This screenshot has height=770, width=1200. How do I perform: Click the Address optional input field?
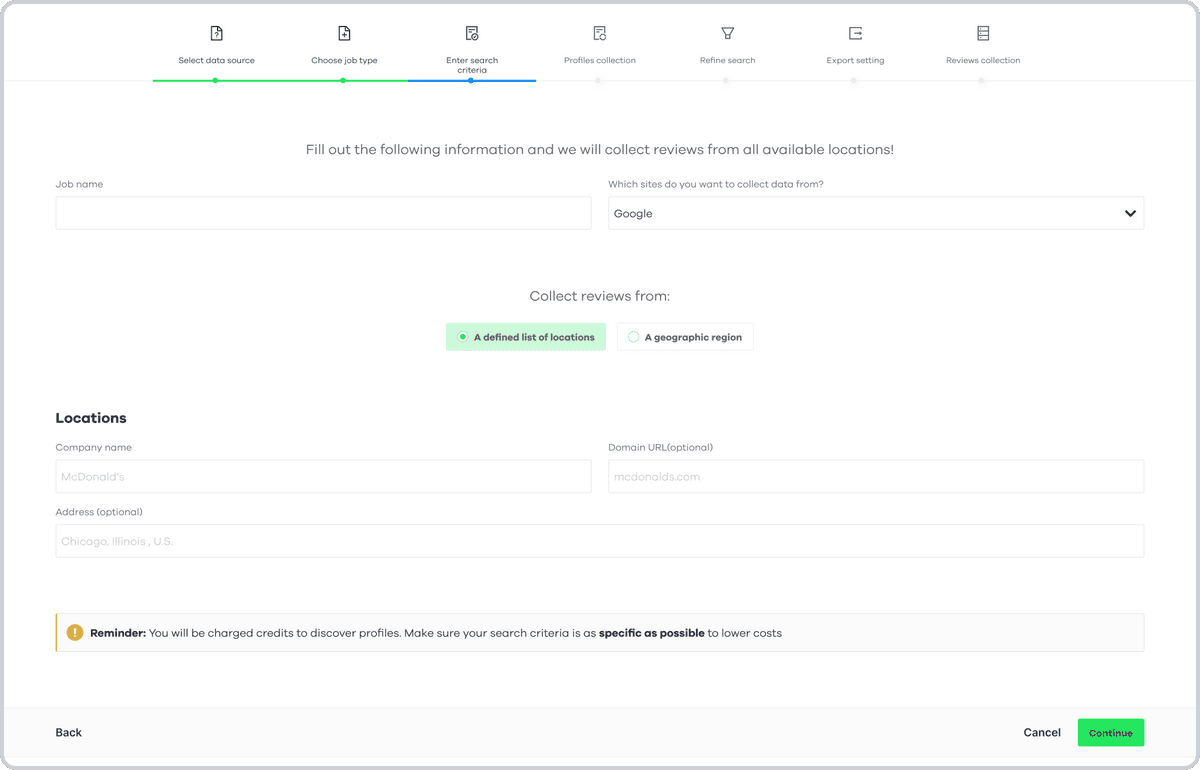pos(600,540)
